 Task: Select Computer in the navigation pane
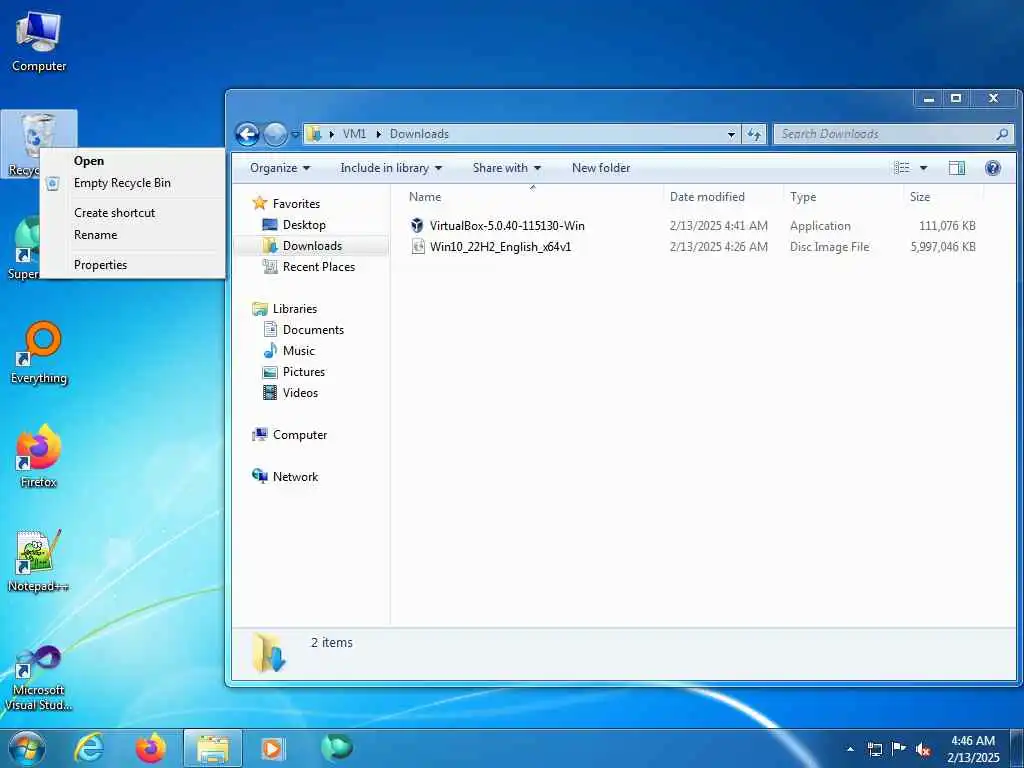300,435
